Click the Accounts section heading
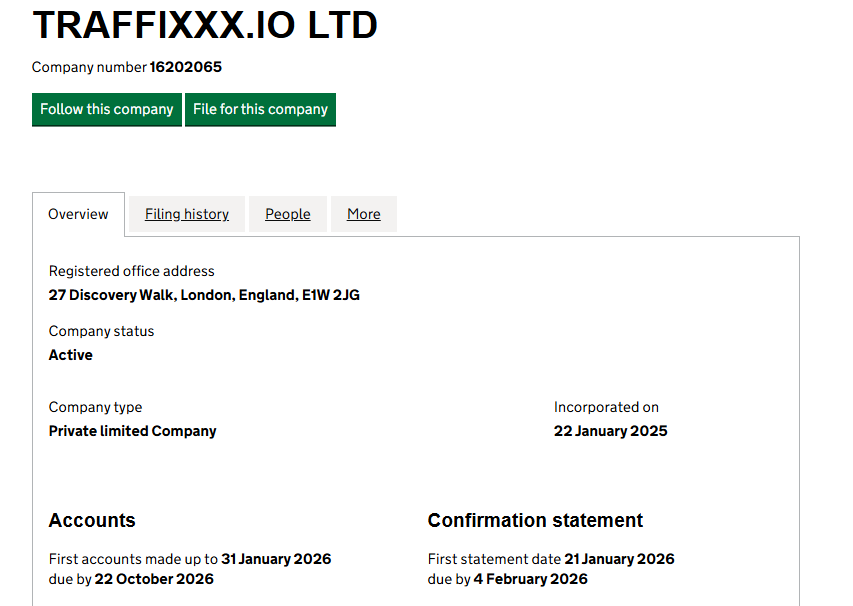Screen dimensions: 853x606 (92, 520)
